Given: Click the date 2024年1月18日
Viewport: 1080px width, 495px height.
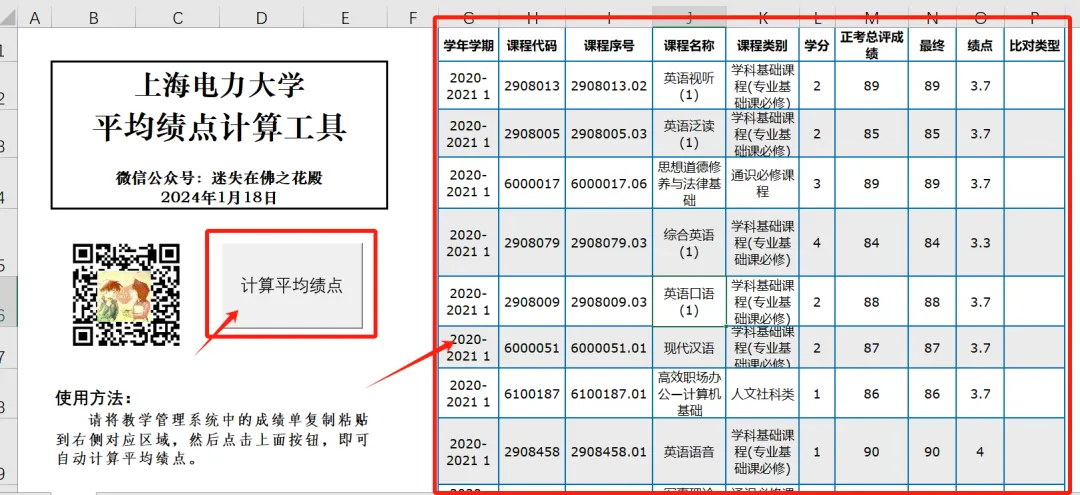Looking at the screenshot, I should click(x=219, y=198).
